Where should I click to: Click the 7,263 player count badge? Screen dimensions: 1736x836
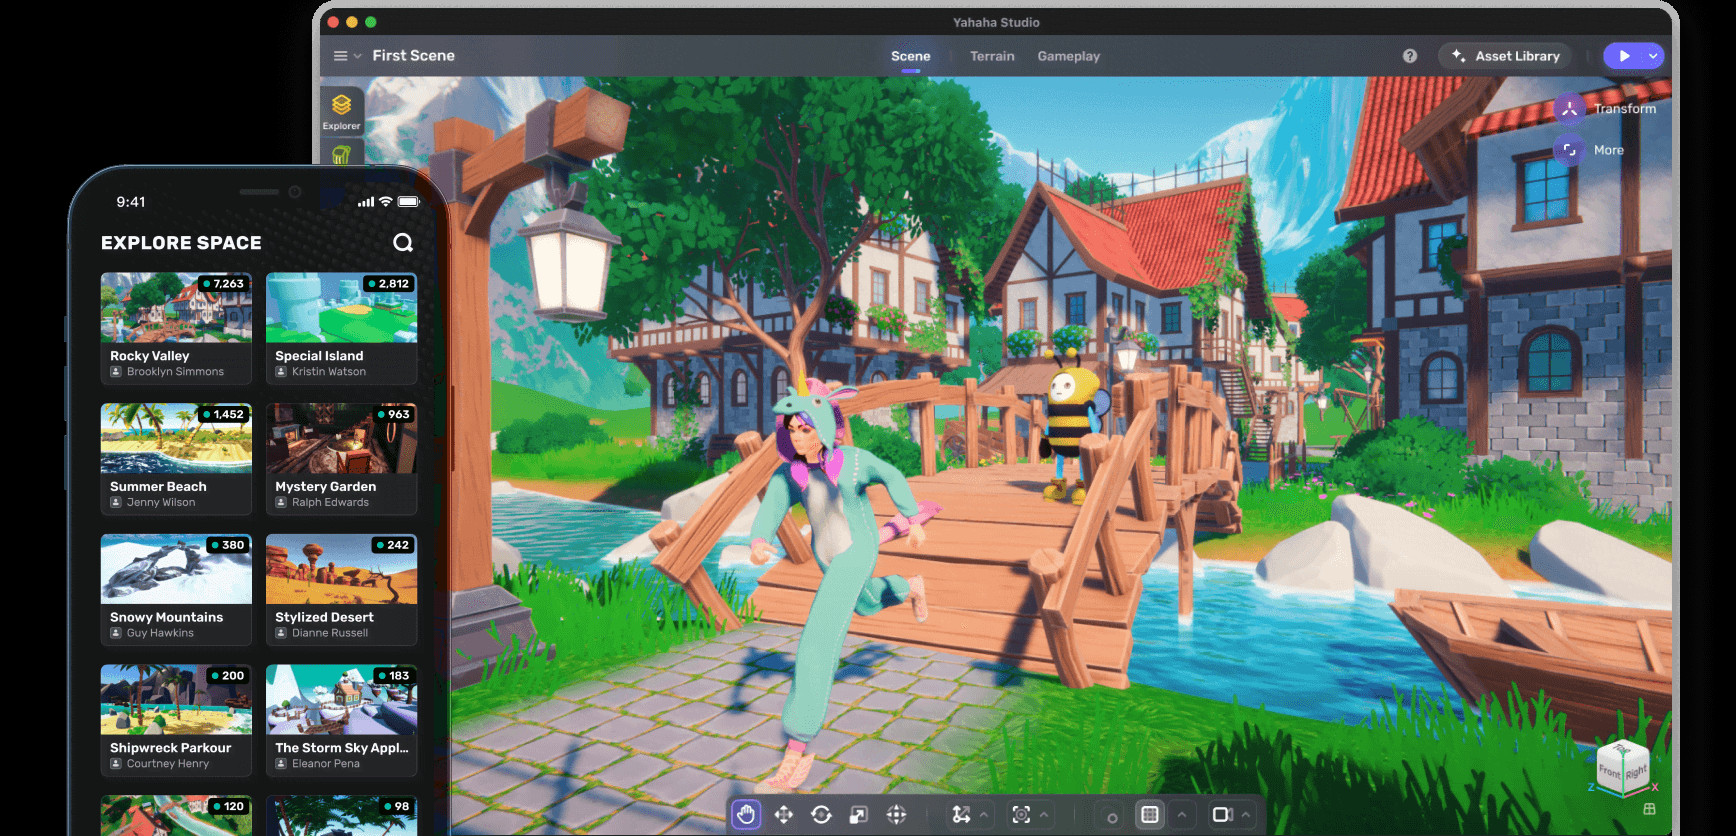tap(223, 284)
